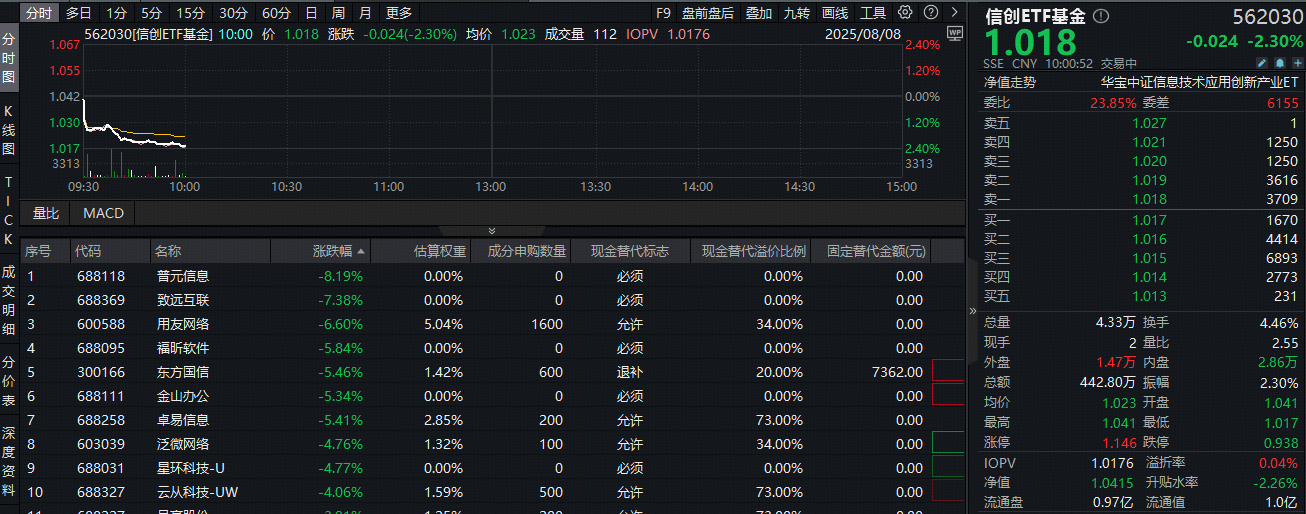The height and width of the screenshot is (514, 1306).
Task: Sort by 涨跌幅 column header
Action: (x=338, y=251)
